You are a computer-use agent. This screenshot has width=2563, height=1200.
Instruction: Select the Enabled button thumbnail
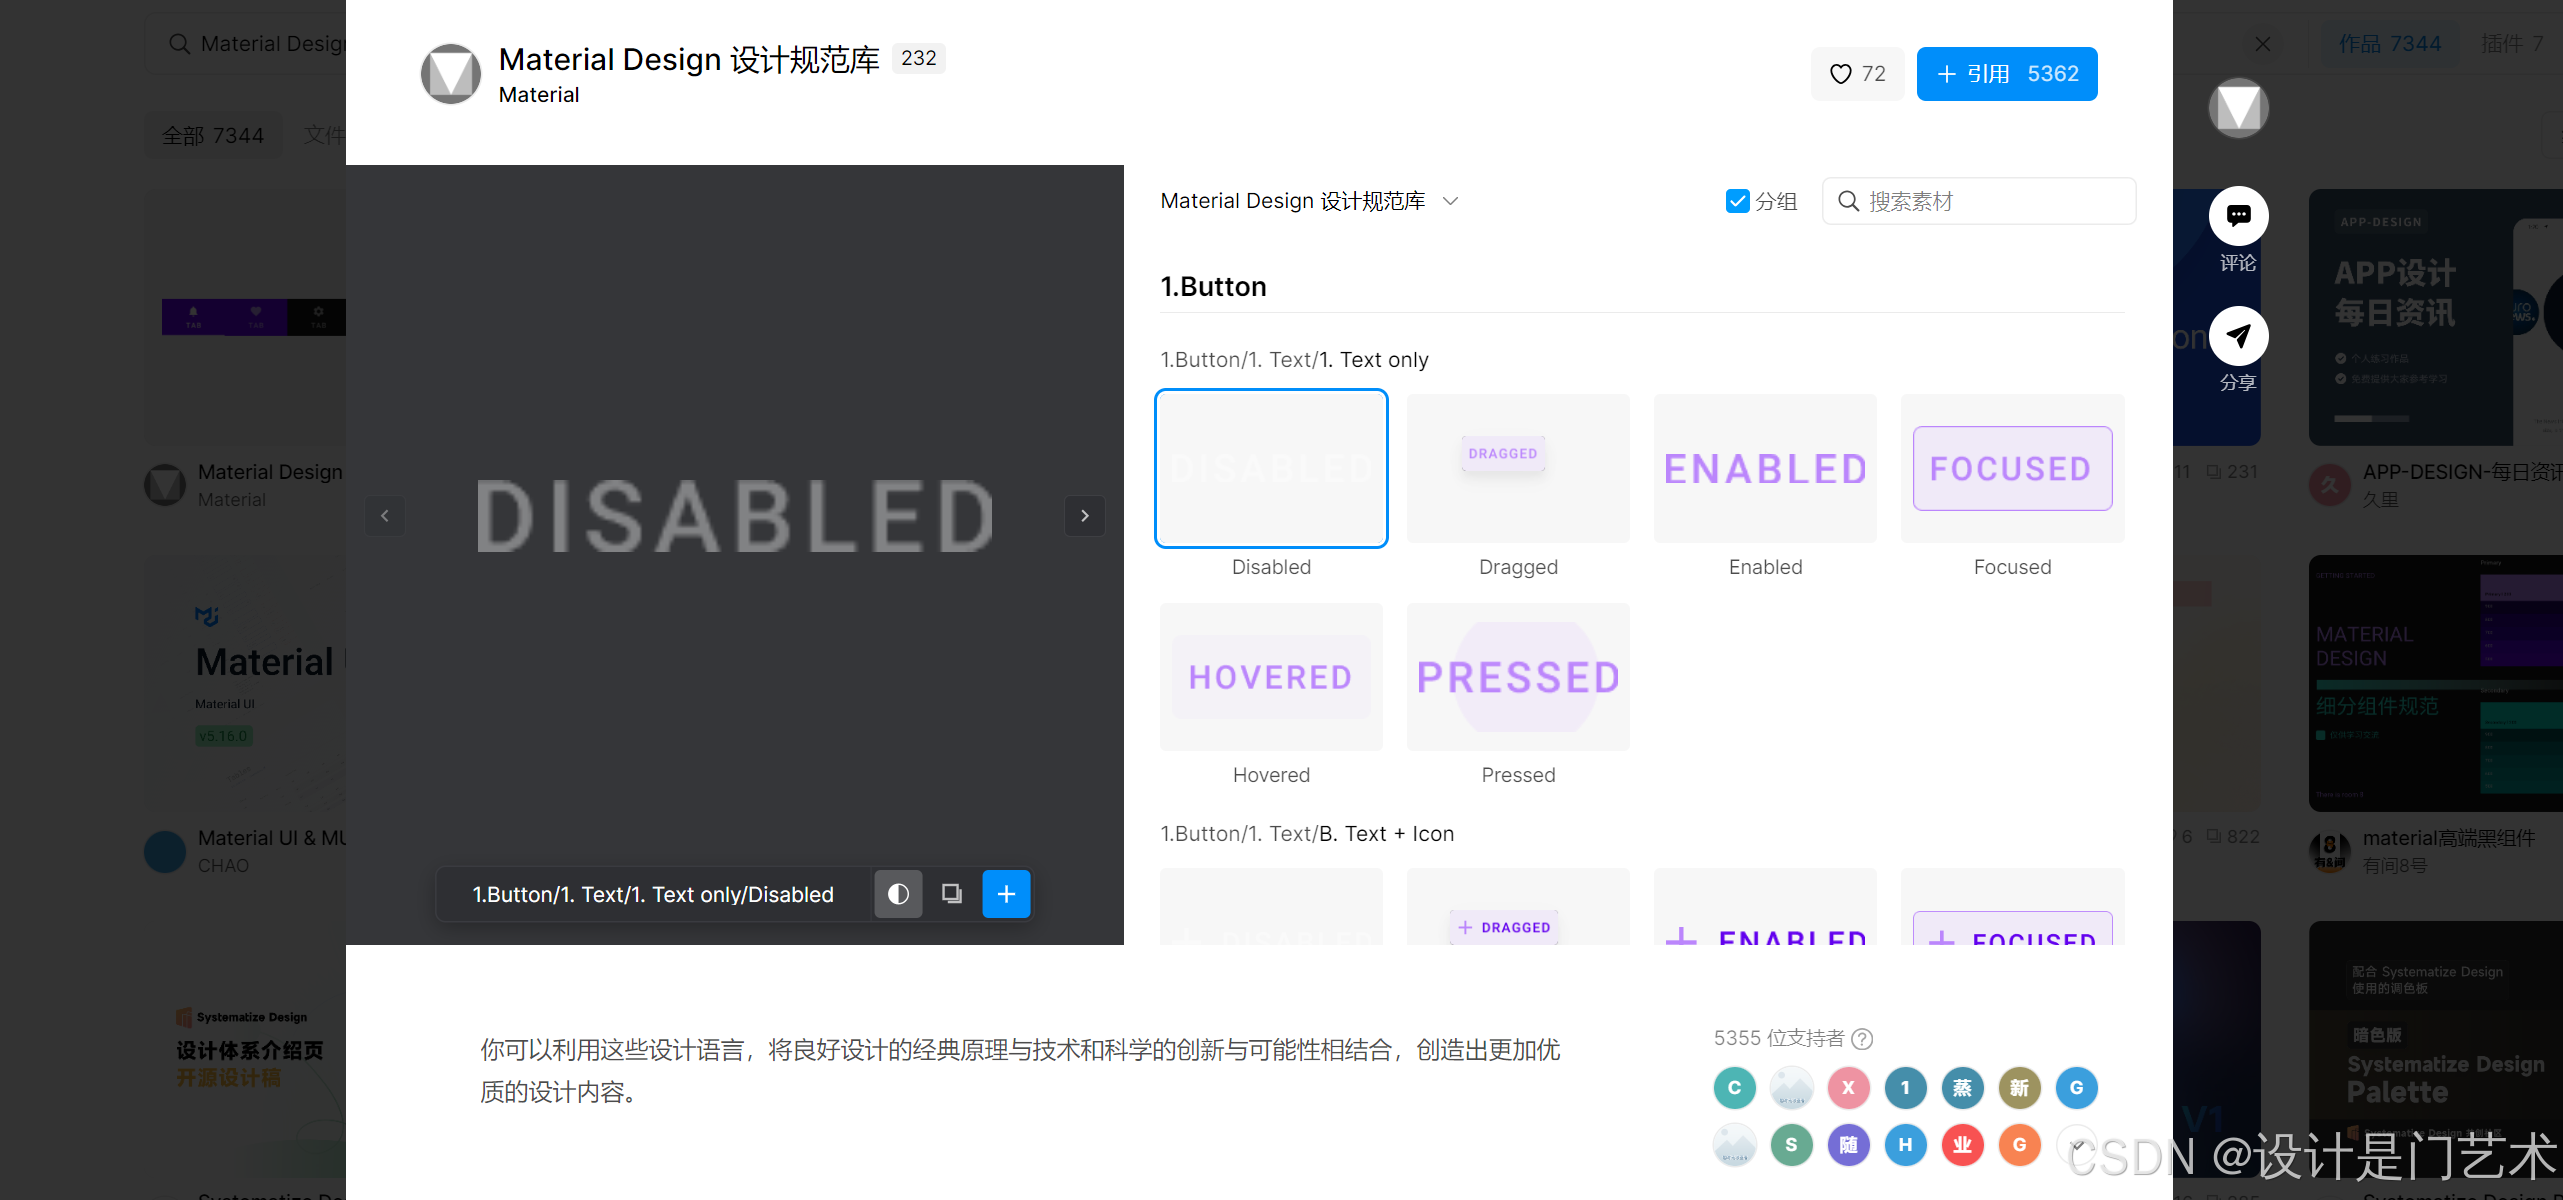[x=1765, y=468]
